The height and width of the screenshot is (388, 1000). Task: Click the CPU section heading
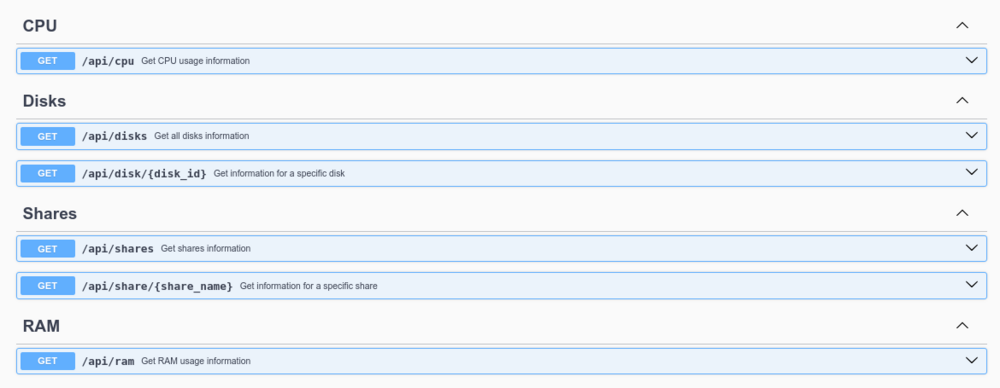click(x=40, y=26)
